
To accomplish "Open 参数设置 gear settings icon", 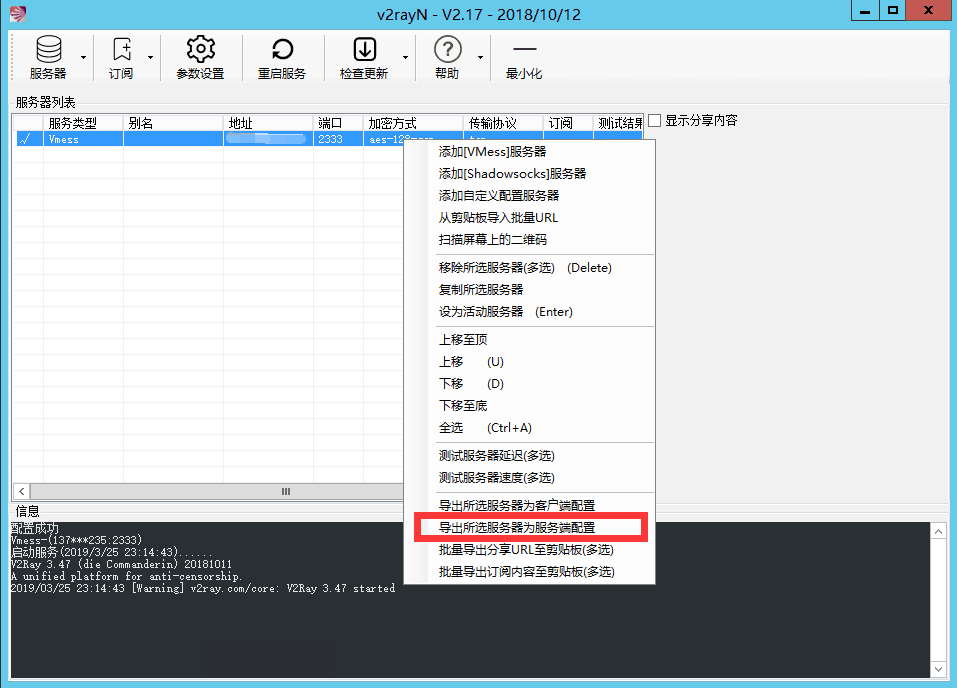I will point(200,50).
